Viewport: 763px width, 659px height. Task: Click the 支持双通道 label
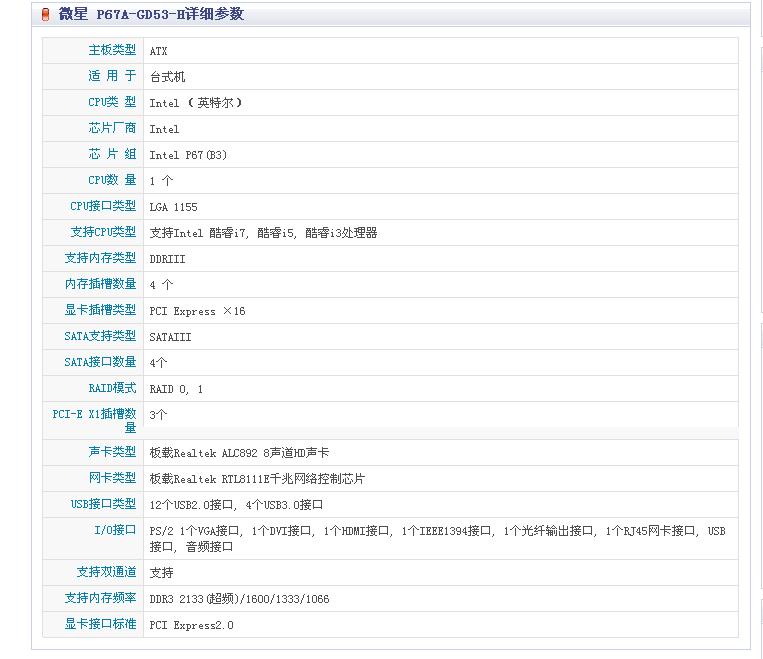pyautogui.click(x=106, y=572)
